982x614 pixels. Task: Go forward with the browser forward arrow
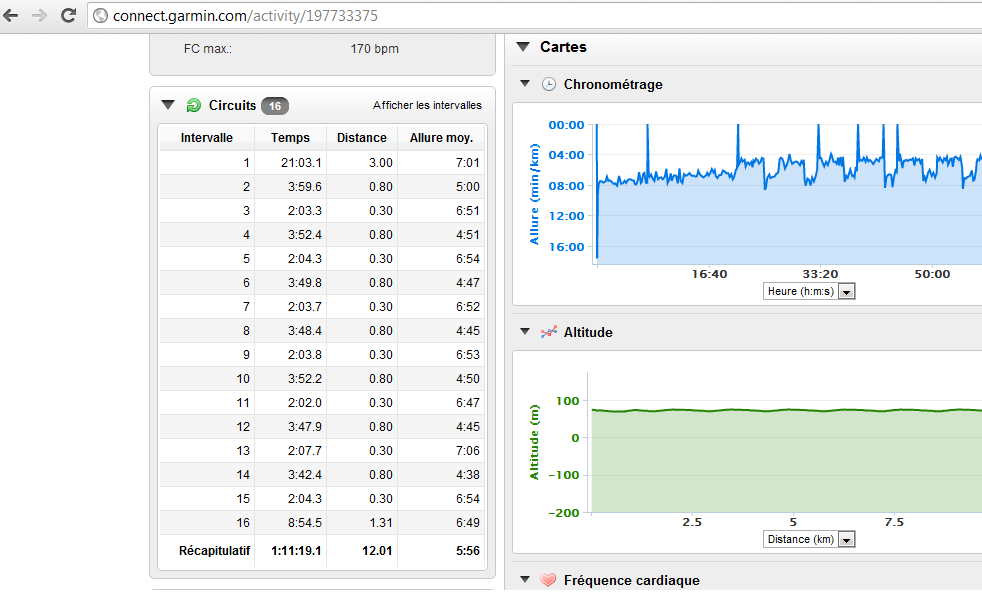pyautogui.click(x=39, y=15)
